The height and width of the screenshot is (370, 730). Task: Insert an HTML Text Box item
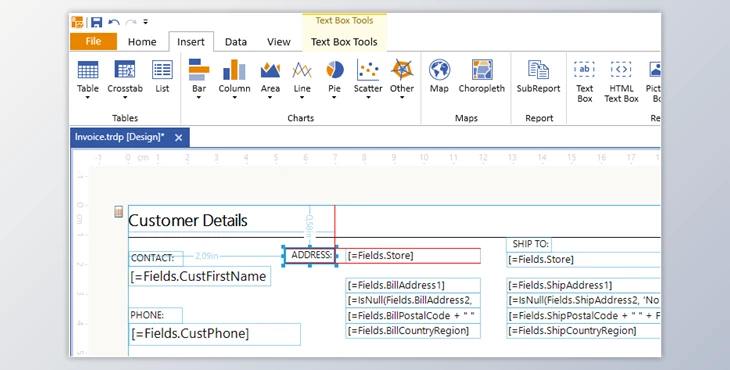[x=621, y=81]
